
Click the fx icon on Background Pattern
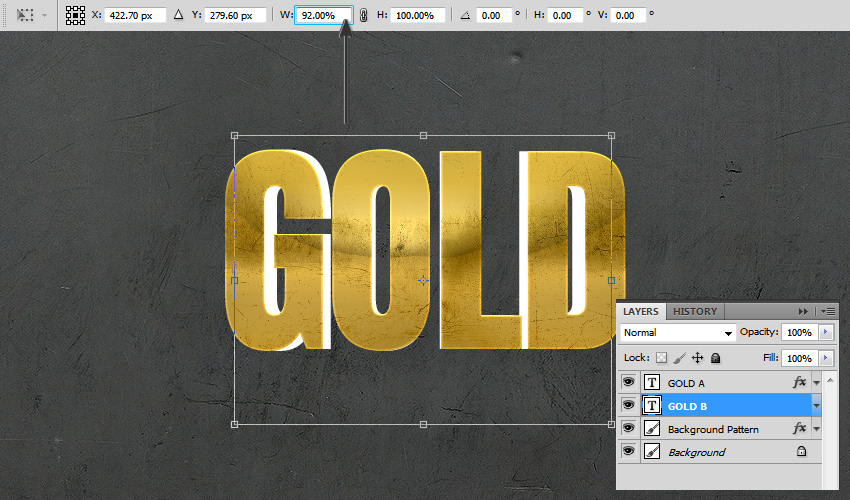pos(799,428)
